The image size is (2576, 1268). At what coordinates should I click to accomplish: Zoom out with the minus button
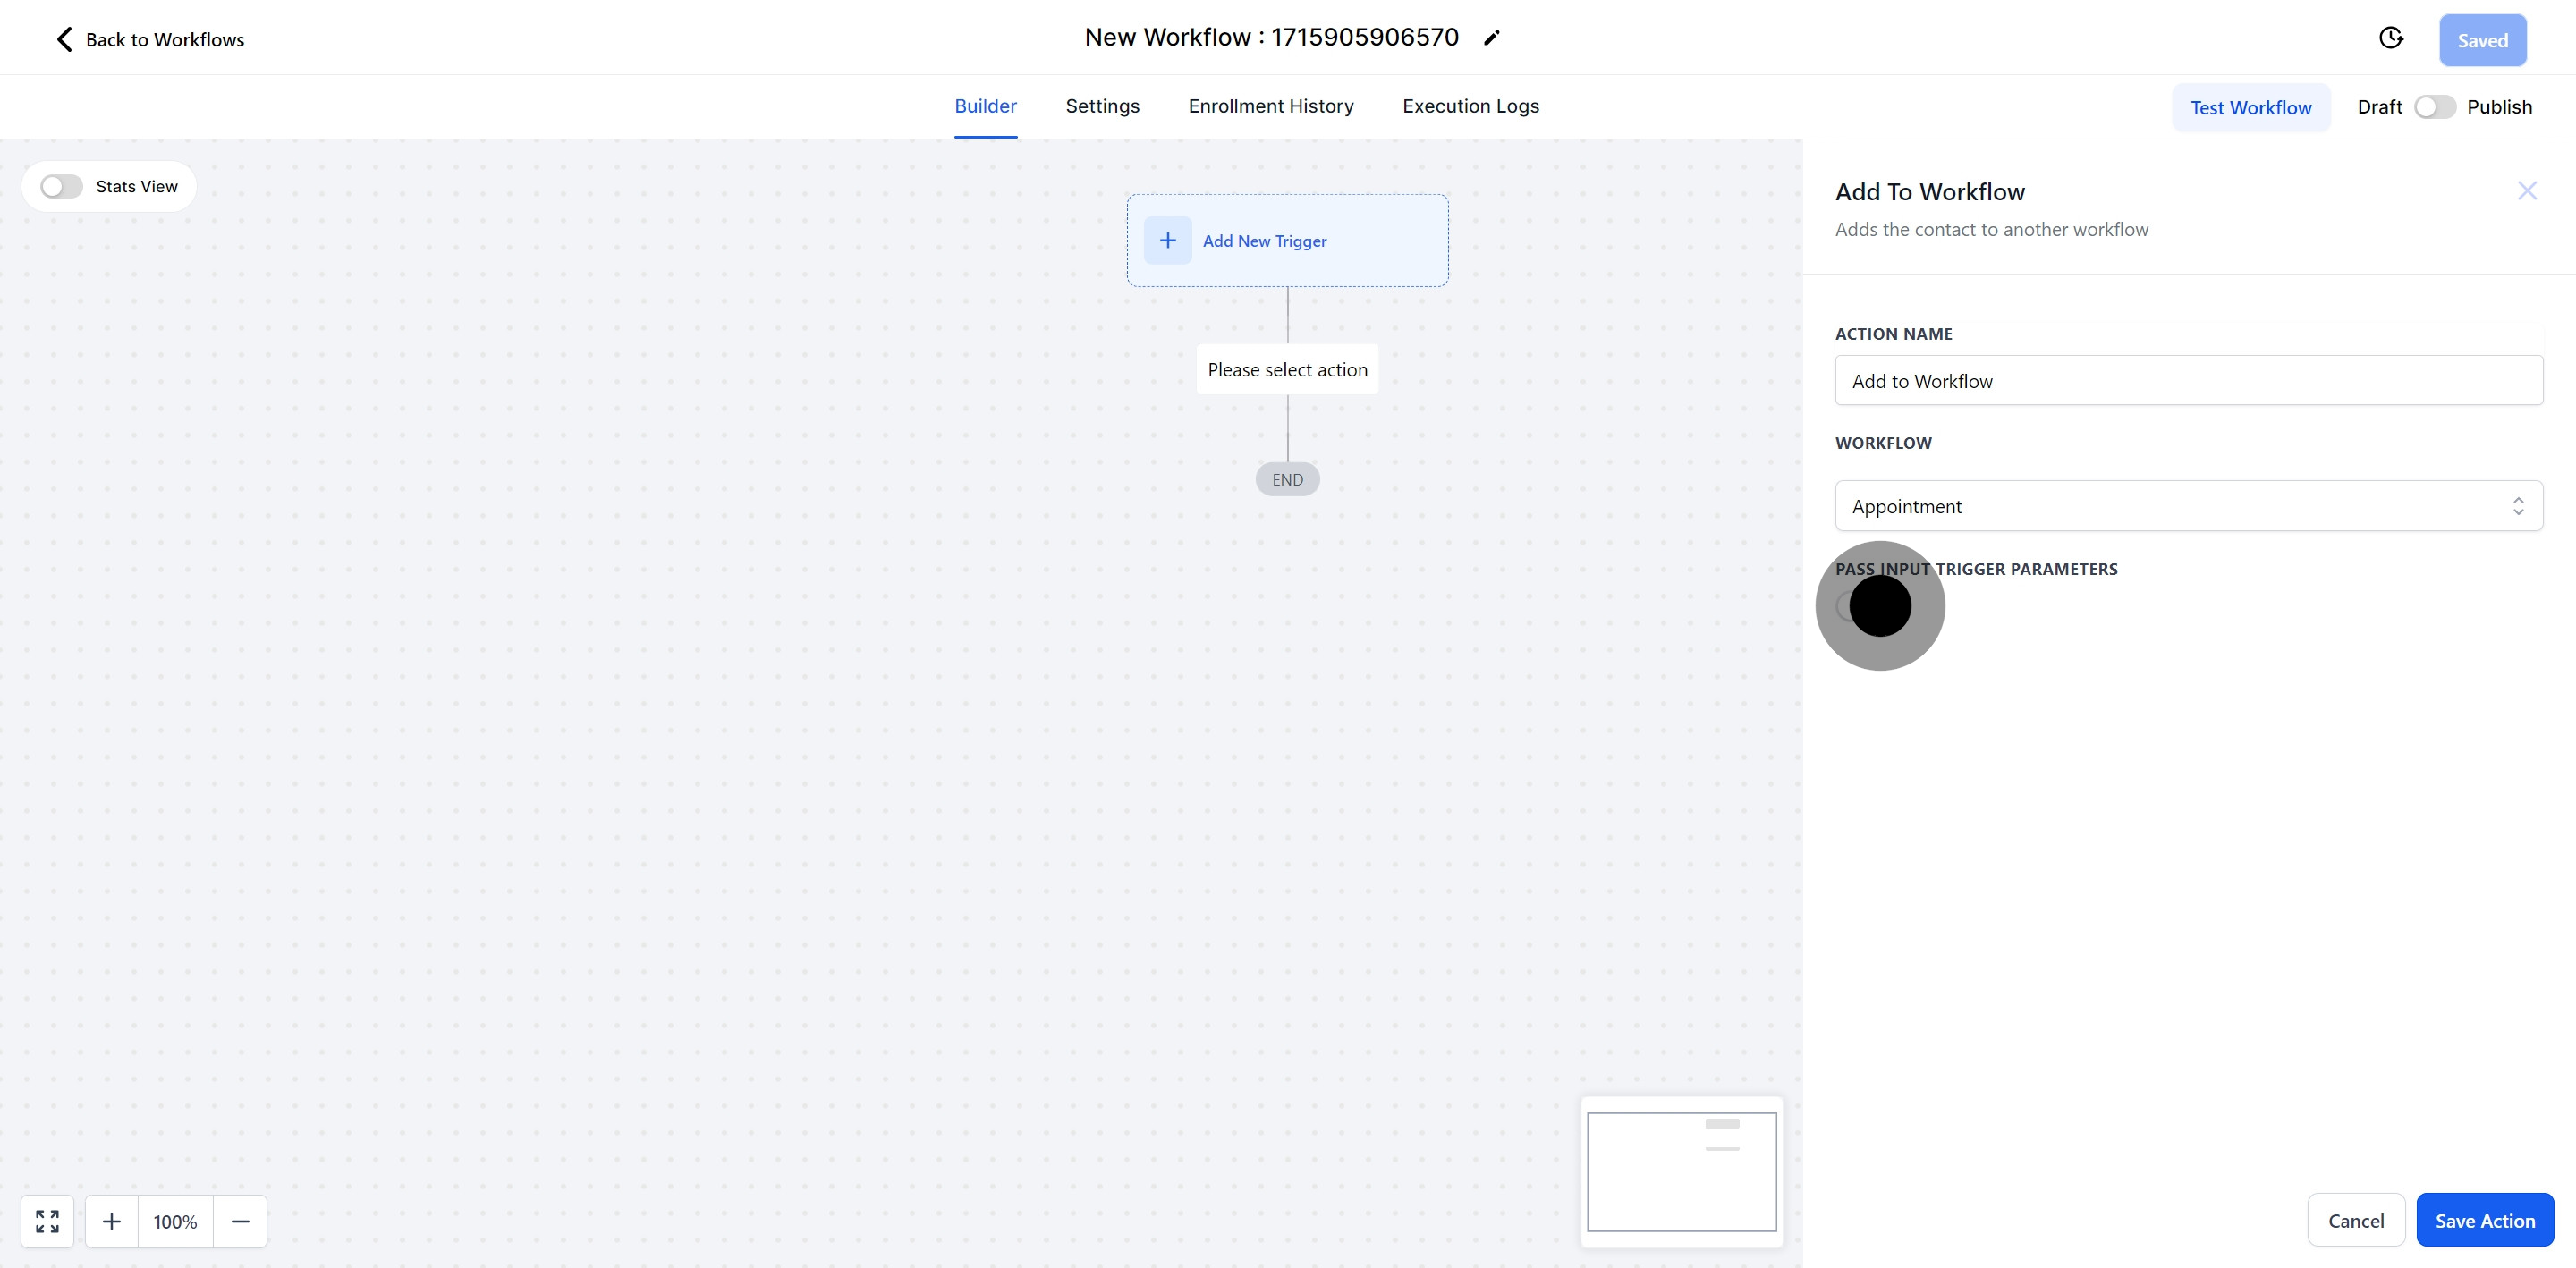[x=240, y=1221]
